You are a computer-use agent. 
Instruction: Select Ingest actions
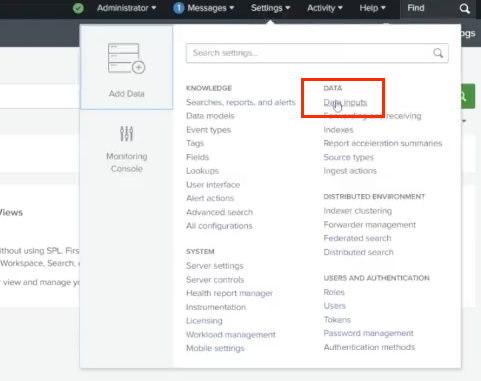coord(350,171)
